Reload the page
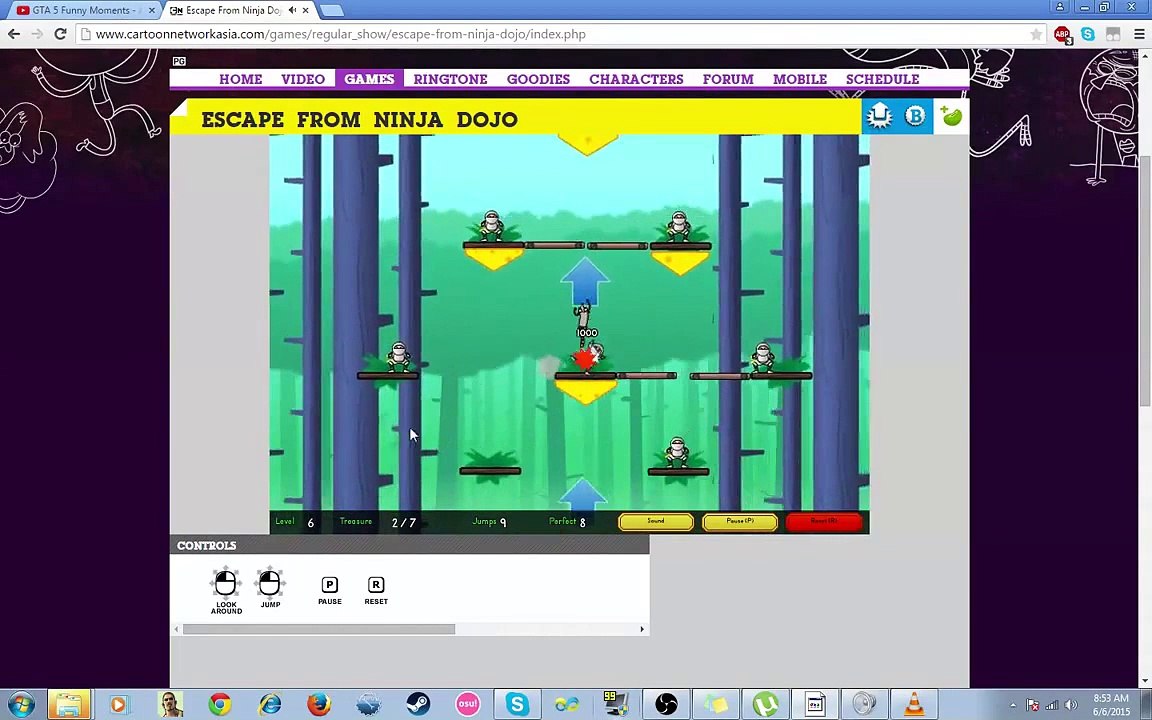Image resolution: width=1152 pixels, height=720 pixels. pos(60,34)
